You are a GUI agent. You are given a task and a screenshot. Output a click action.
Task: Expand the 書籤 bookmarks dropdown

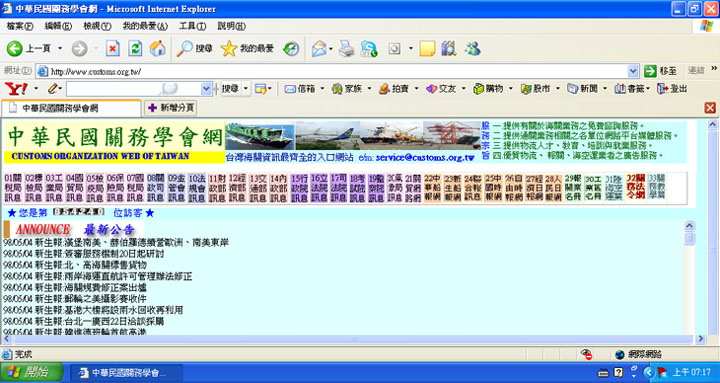coord(647,89)
